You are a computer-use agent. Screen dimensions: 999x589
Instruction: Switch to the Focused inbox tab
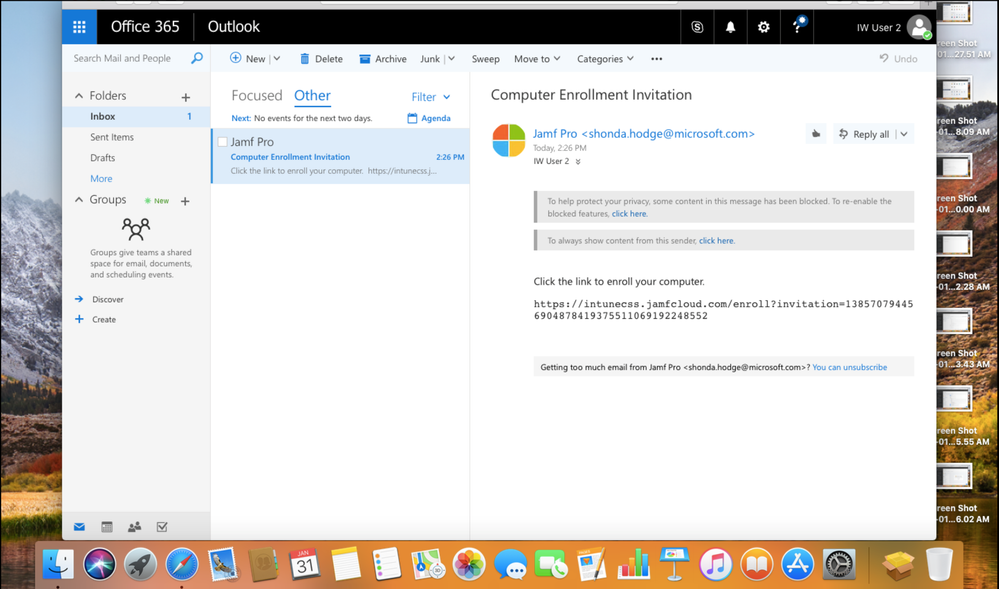tap(257, 96)
